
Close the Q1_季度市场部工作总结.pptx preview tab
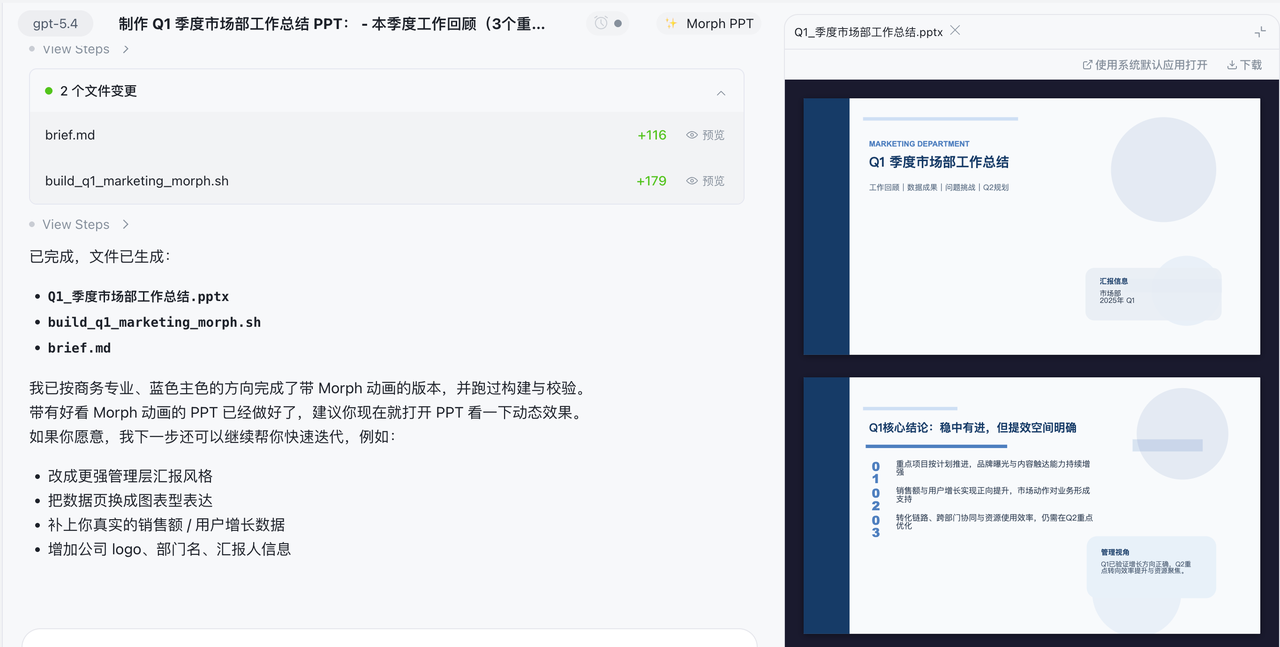(955, 31)
